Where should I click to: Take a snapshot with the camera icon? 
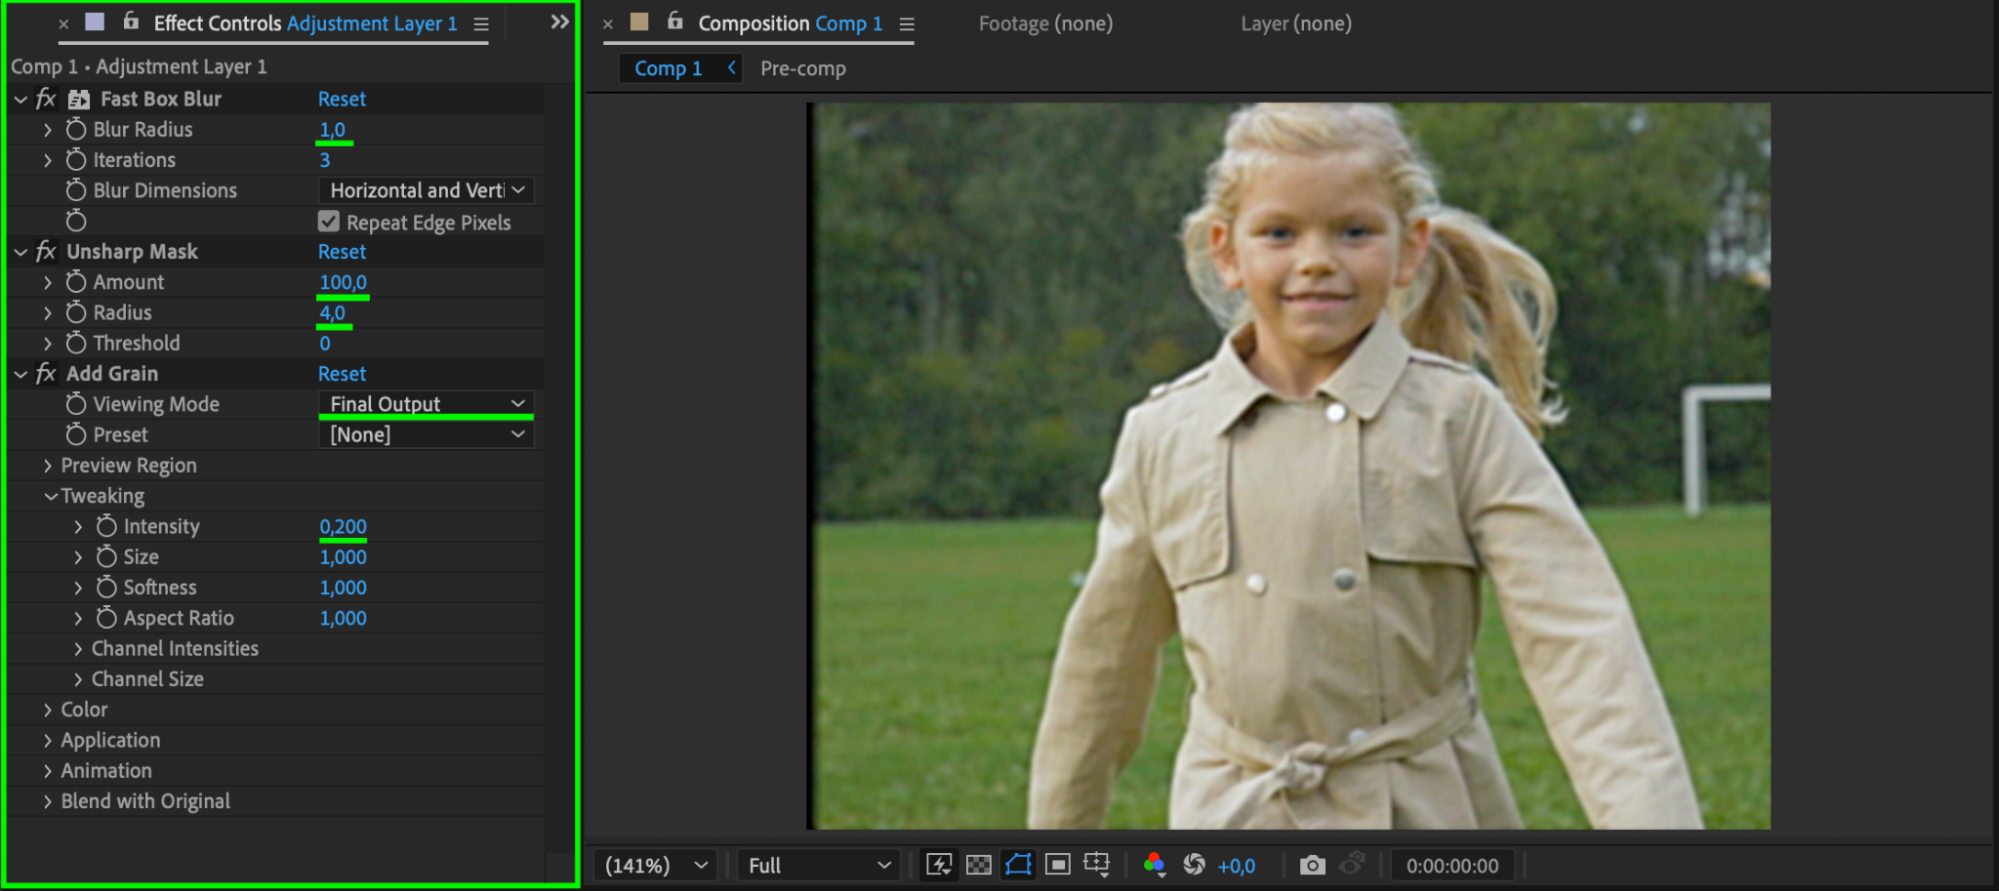[x=1312, y=865]
